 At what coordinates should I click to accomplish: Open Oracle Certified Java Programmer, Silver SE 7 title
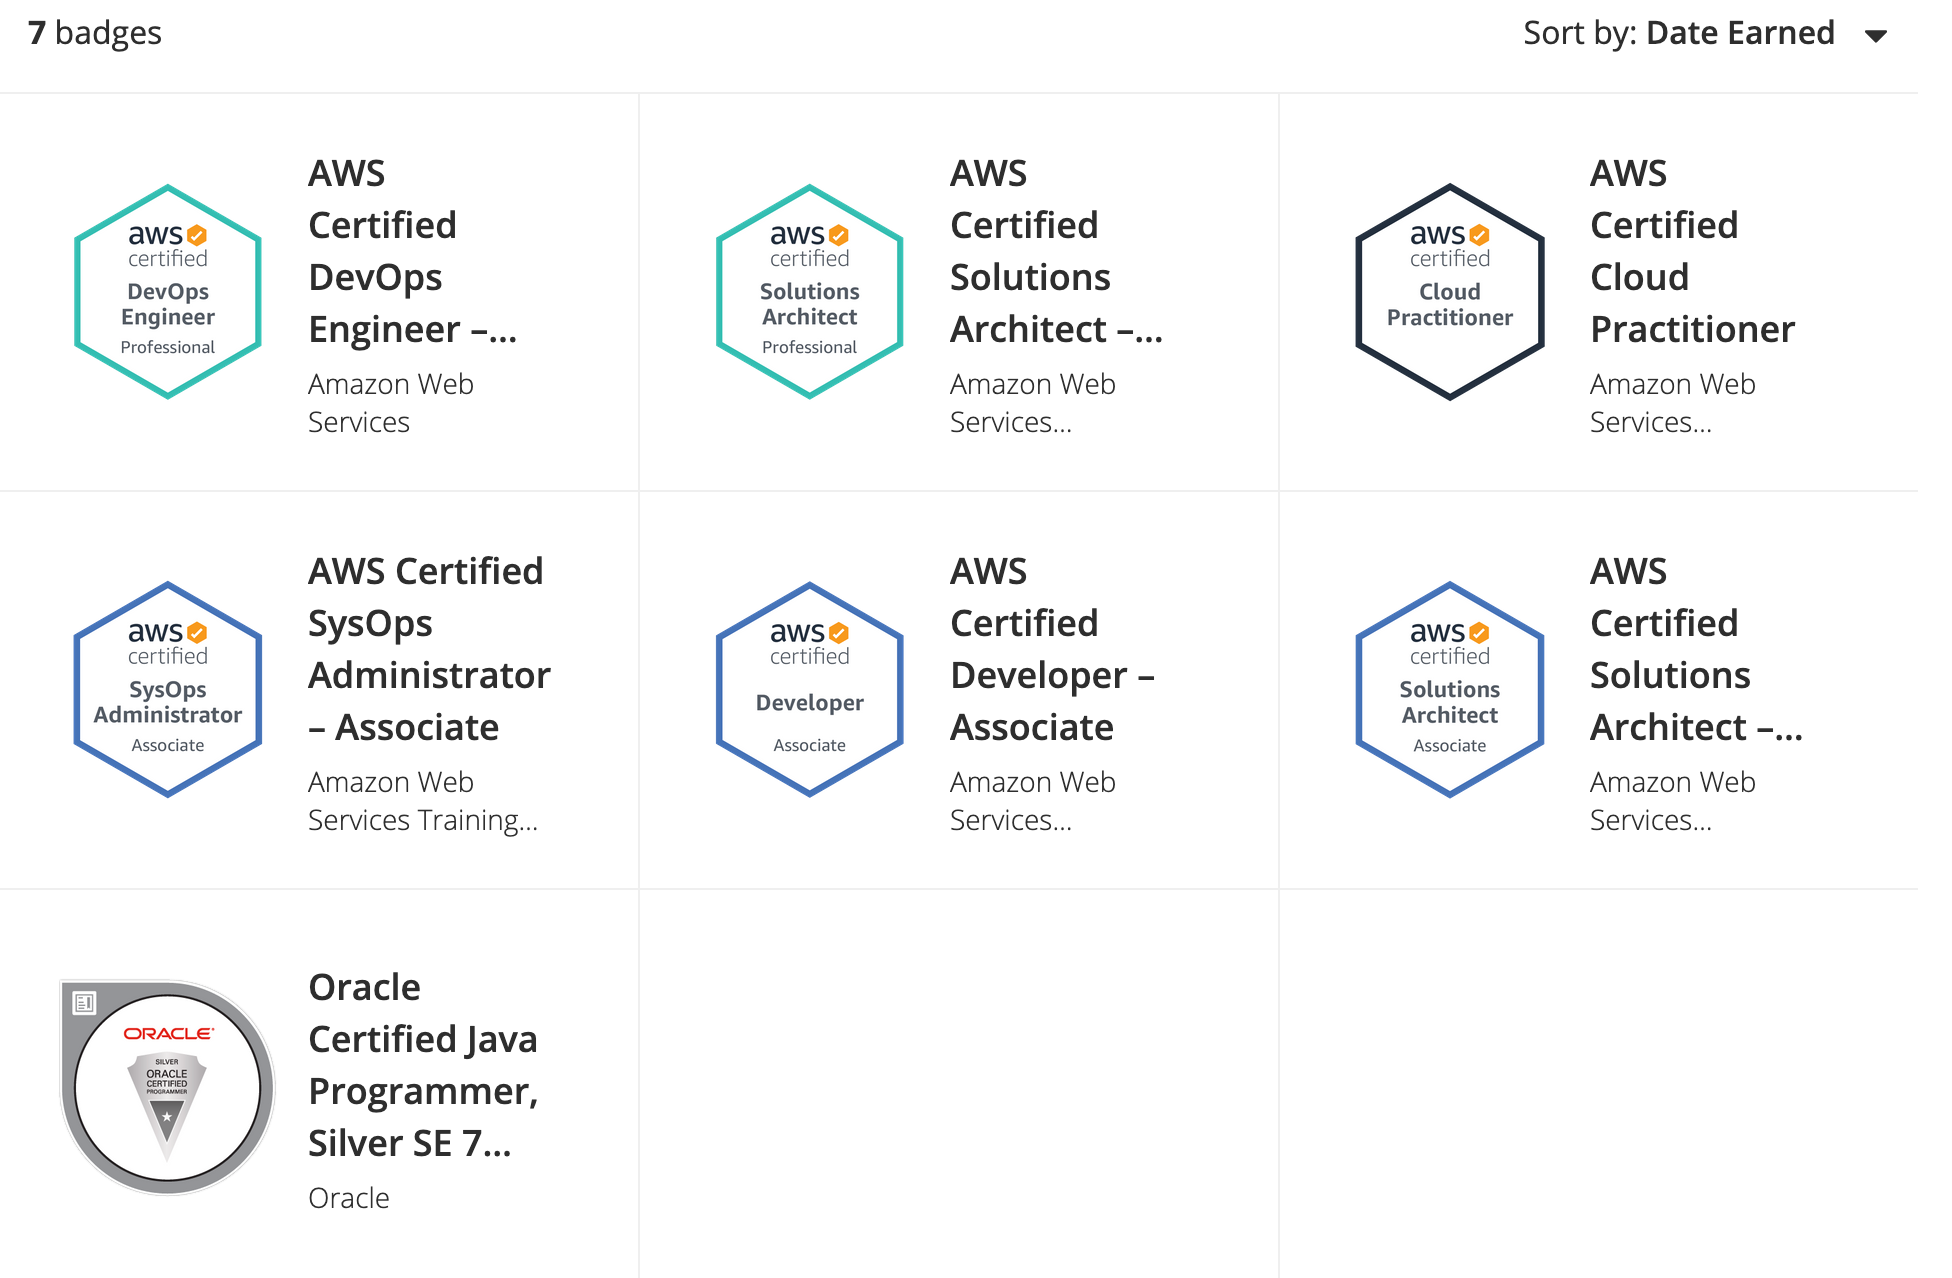423,1065
